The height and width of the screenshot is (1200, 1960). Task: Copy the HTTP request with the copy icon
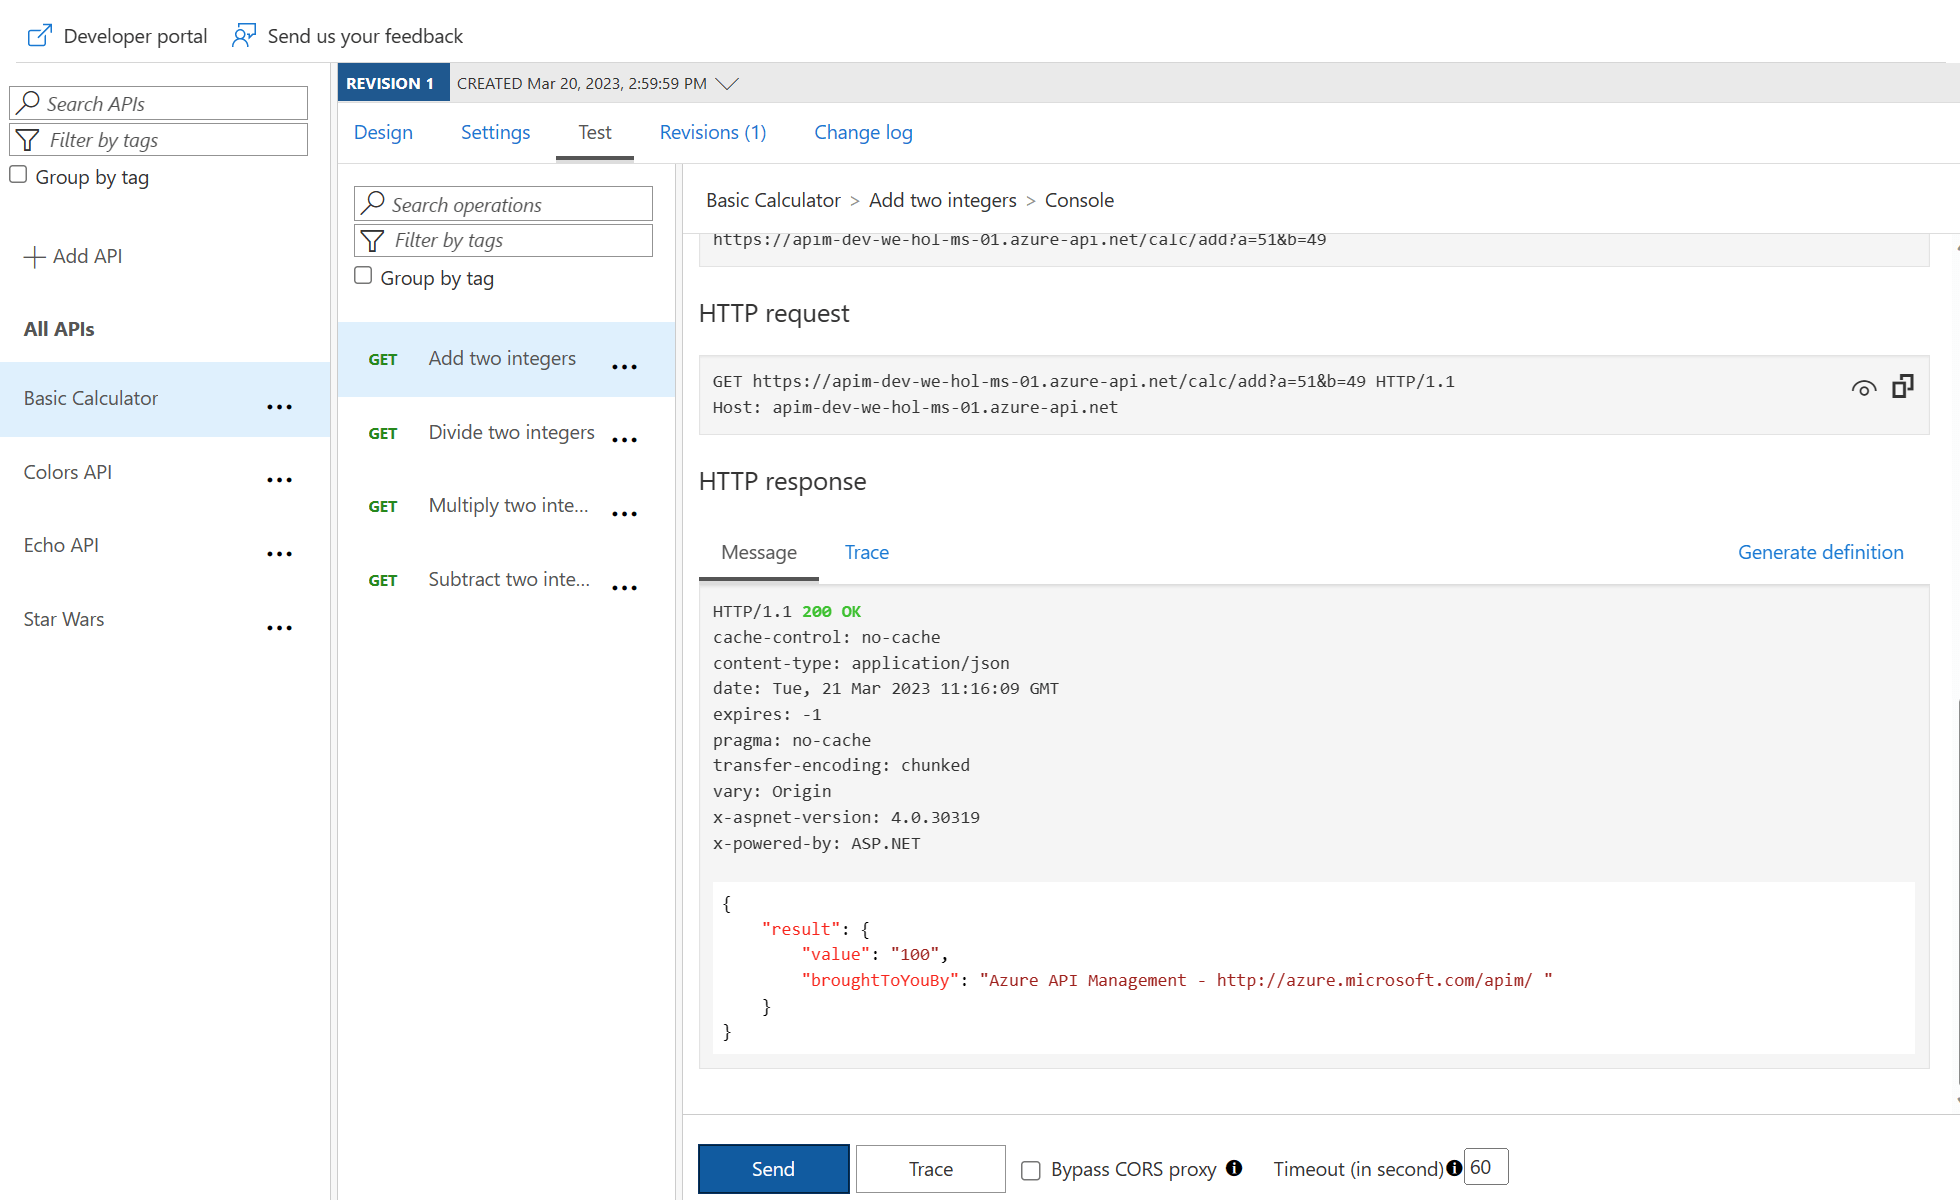(x=1903, y=386)
